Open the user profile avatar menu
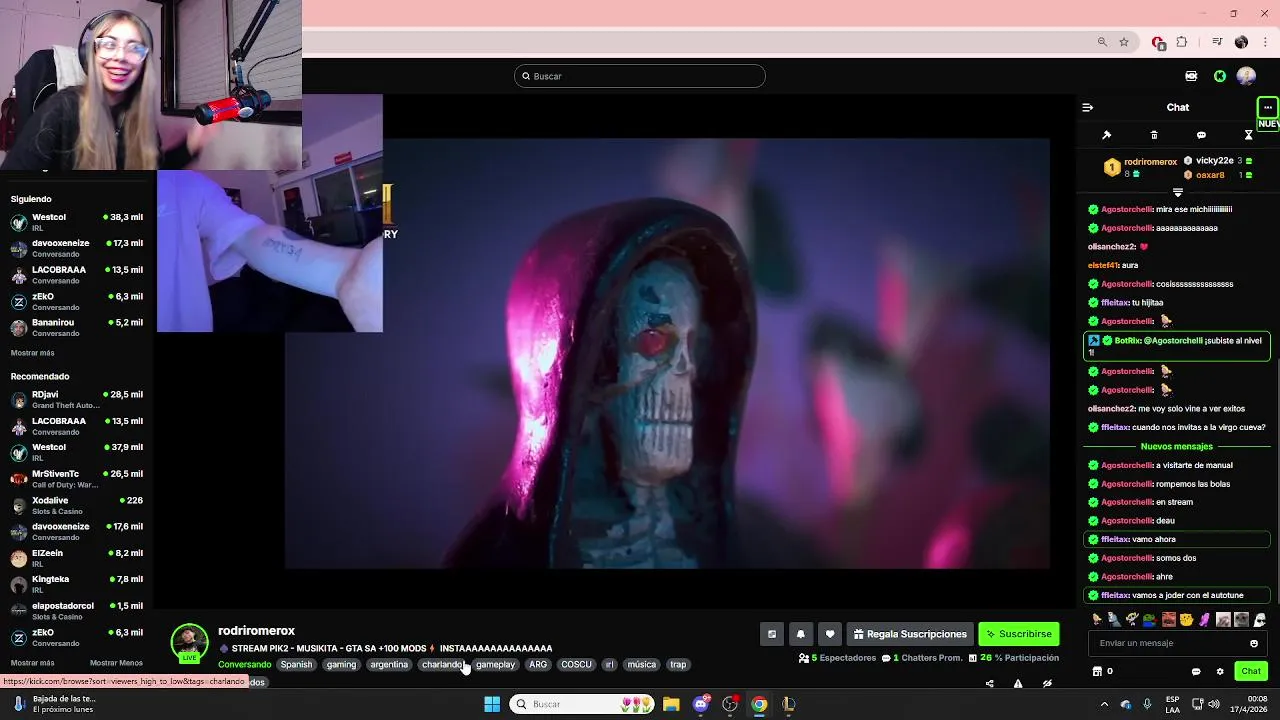 point(1246,76)
